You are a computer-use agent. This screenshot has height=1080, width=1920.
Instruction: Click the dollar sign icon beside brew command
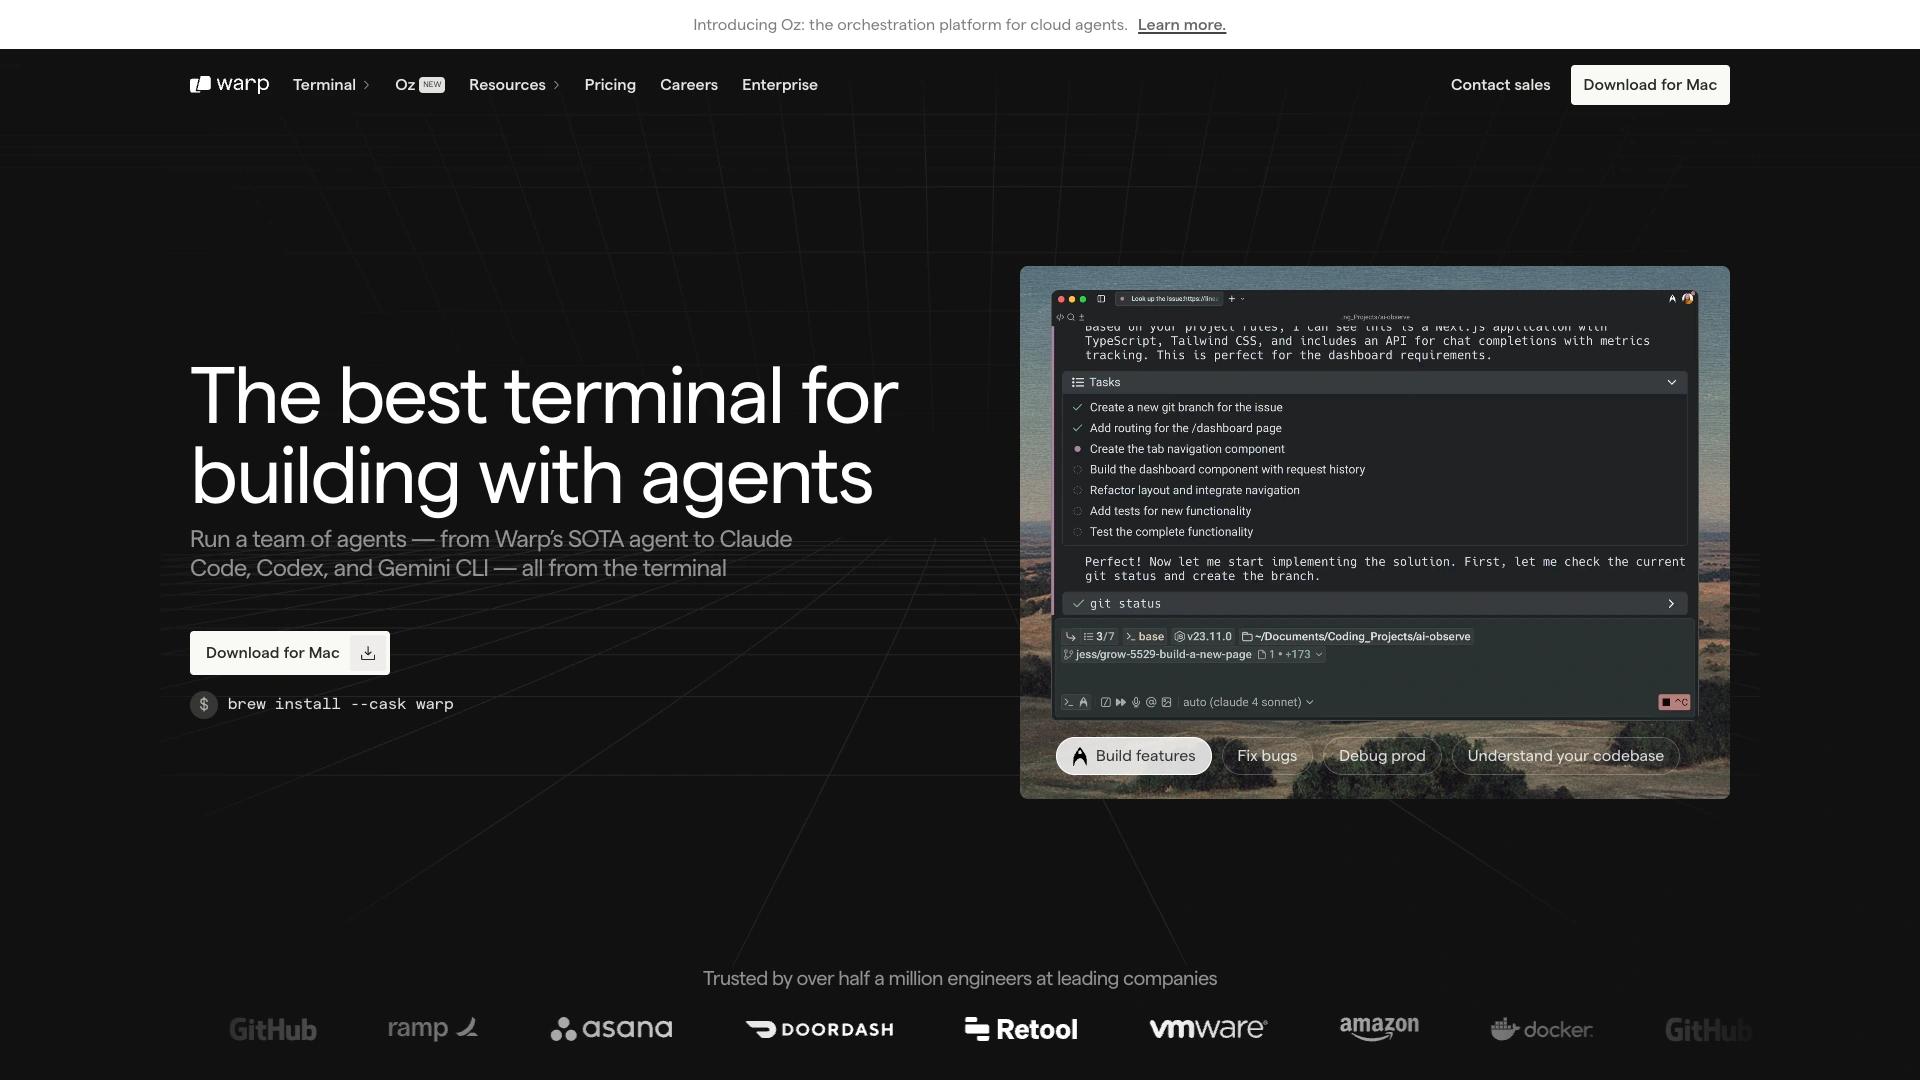[x=204, y=704]
